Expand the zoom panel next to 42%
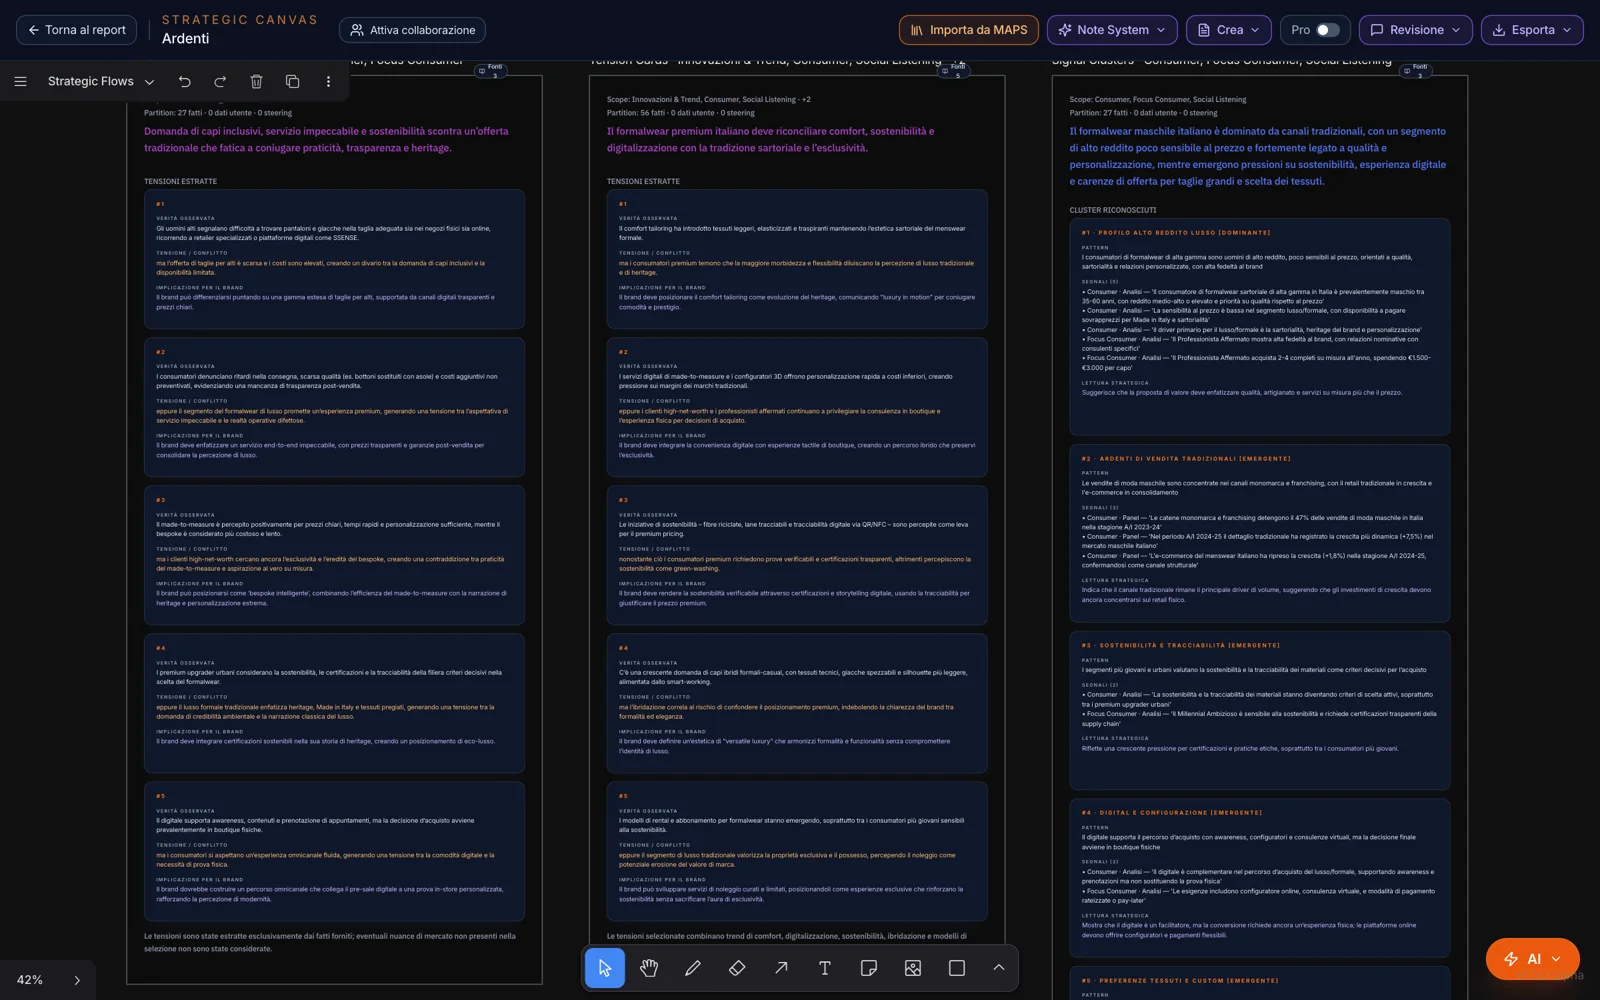Screen dimensions: 1600x1000 [77, 980]
